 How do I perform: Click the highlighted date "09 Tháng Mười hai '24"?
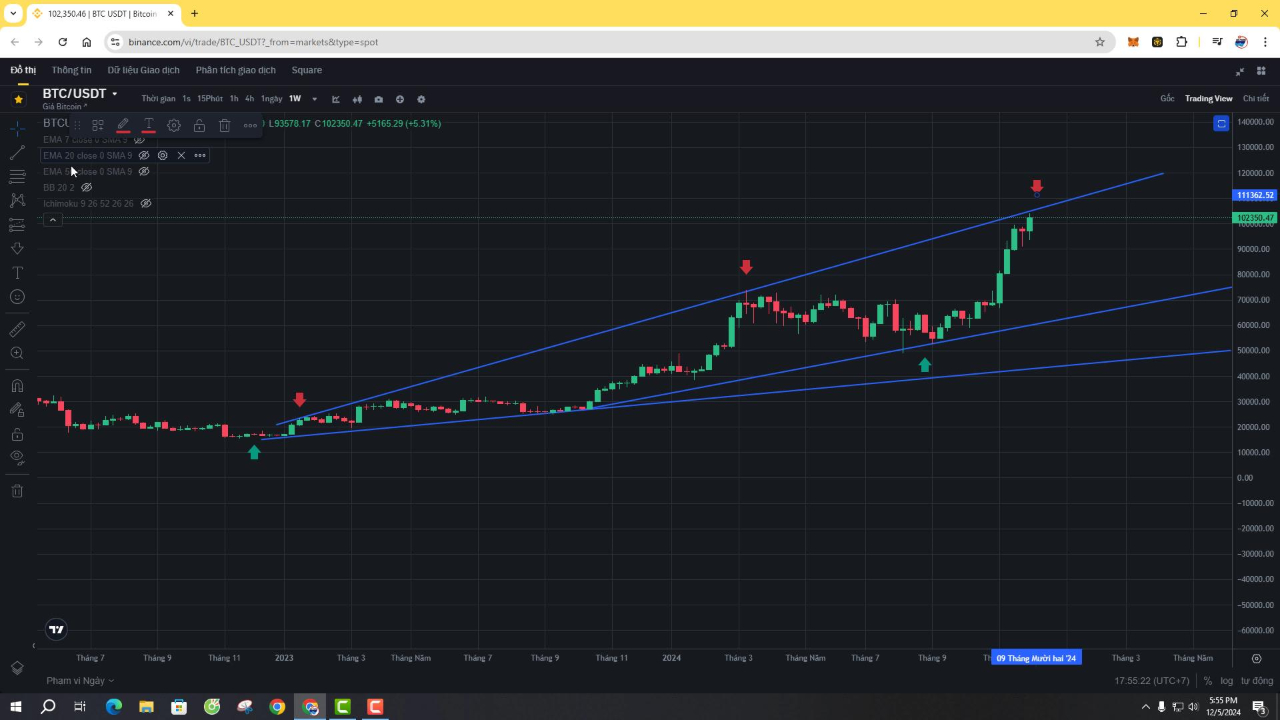click(x=1036, y=658)
